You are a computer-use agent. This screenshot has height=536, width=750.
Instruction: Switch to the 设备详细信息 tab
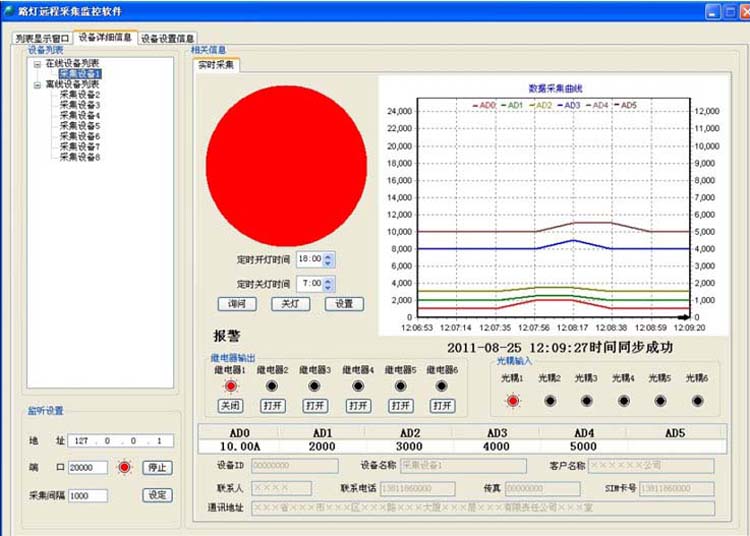click(105, 37)
